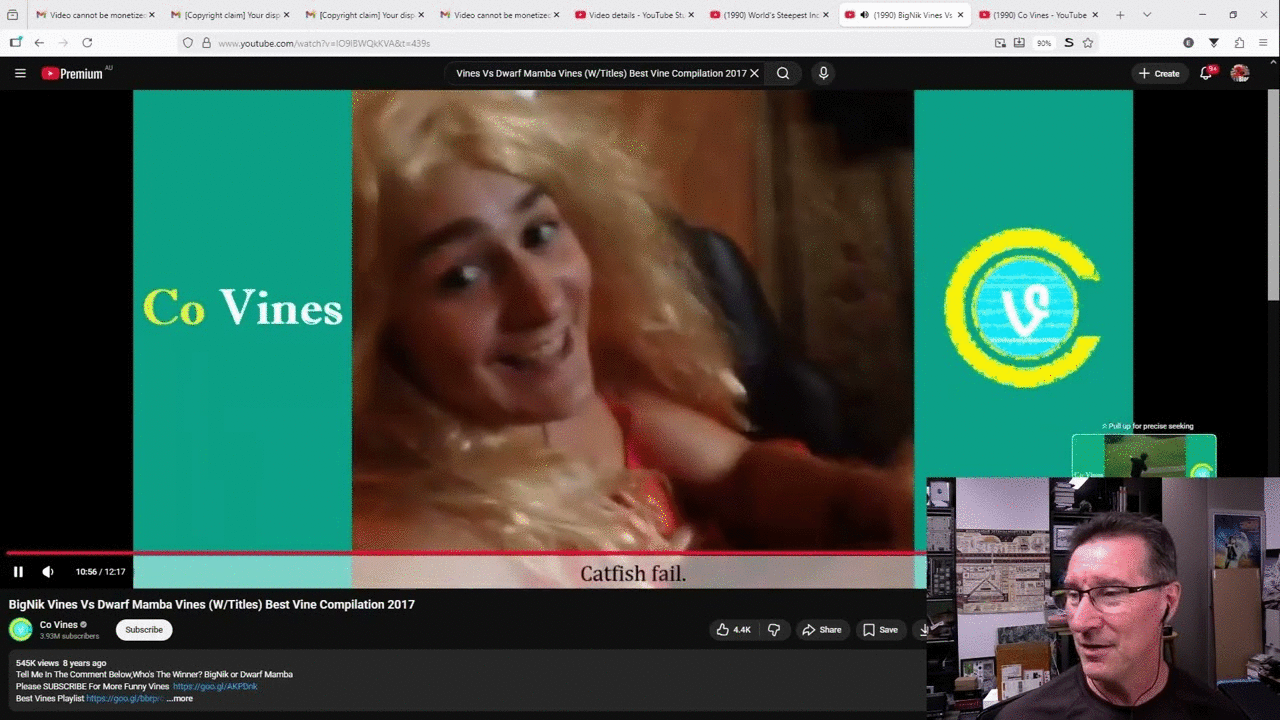The width and height of the screenshot is (1280, 720).
Task: Go forward one page
Action: 63,43
